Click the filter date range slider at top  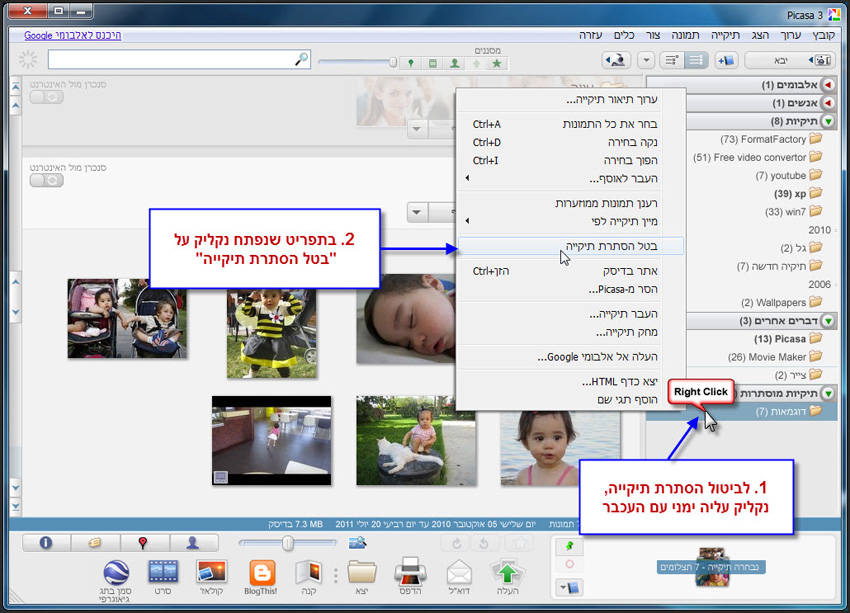click(358, 62)
